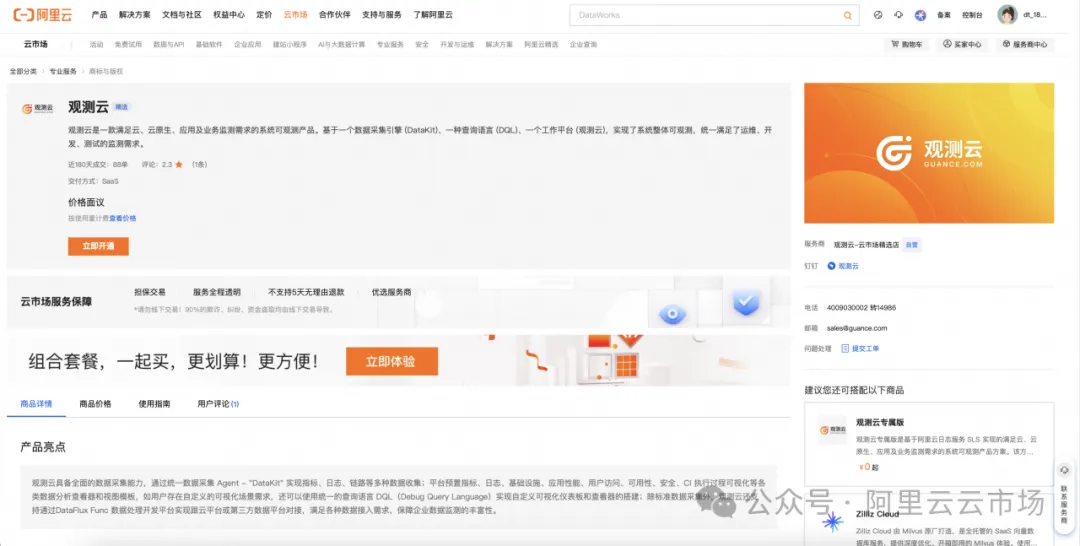Open the 服务商中心 button
The image size is (1080, 546).
(1024, 44)
